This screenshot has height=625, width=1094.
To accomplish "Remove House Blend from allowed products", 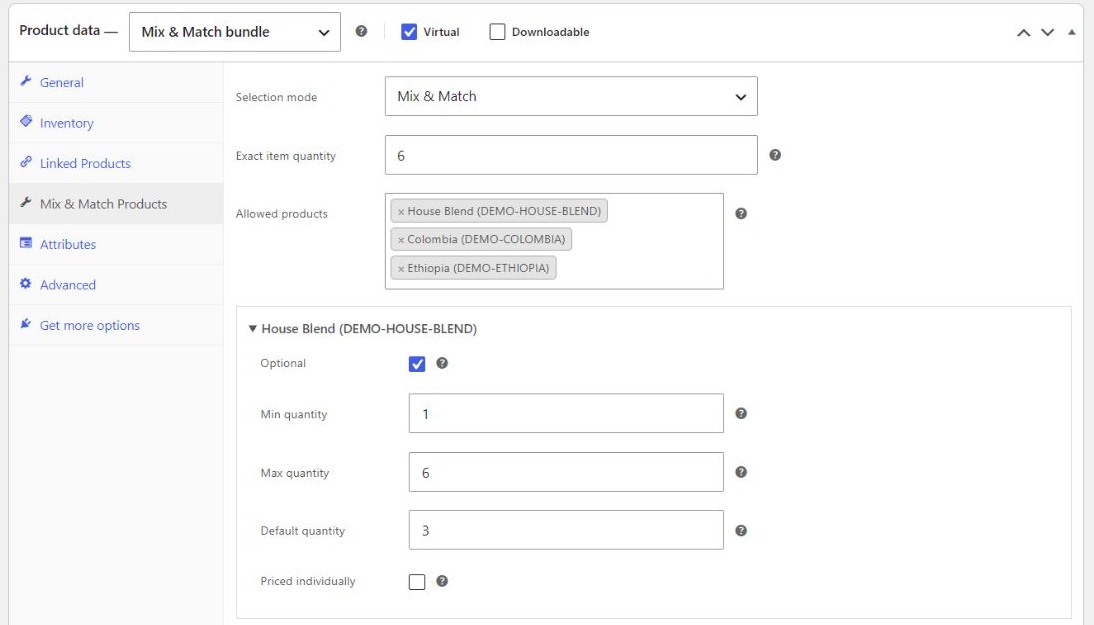I will pos(401,211).
